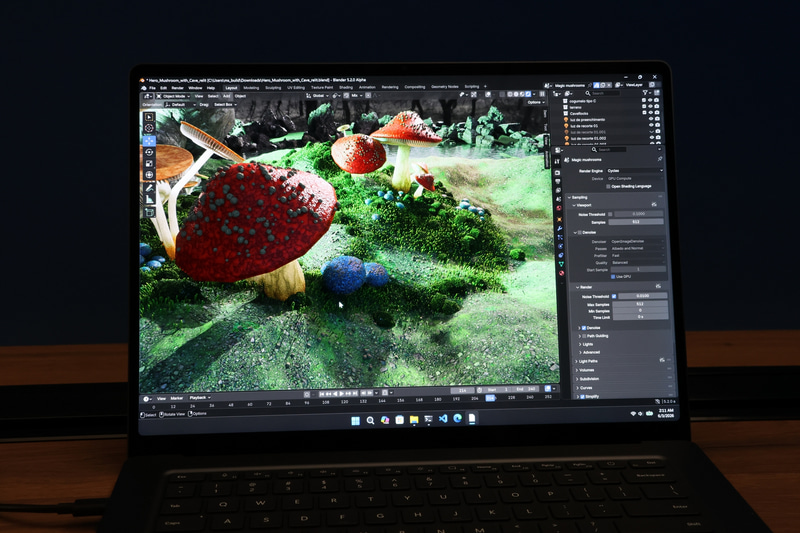The width and height of the screenshot is (800, 533).
Task: Open Global transform orientation dropdown
Action: tap(317, 96)
